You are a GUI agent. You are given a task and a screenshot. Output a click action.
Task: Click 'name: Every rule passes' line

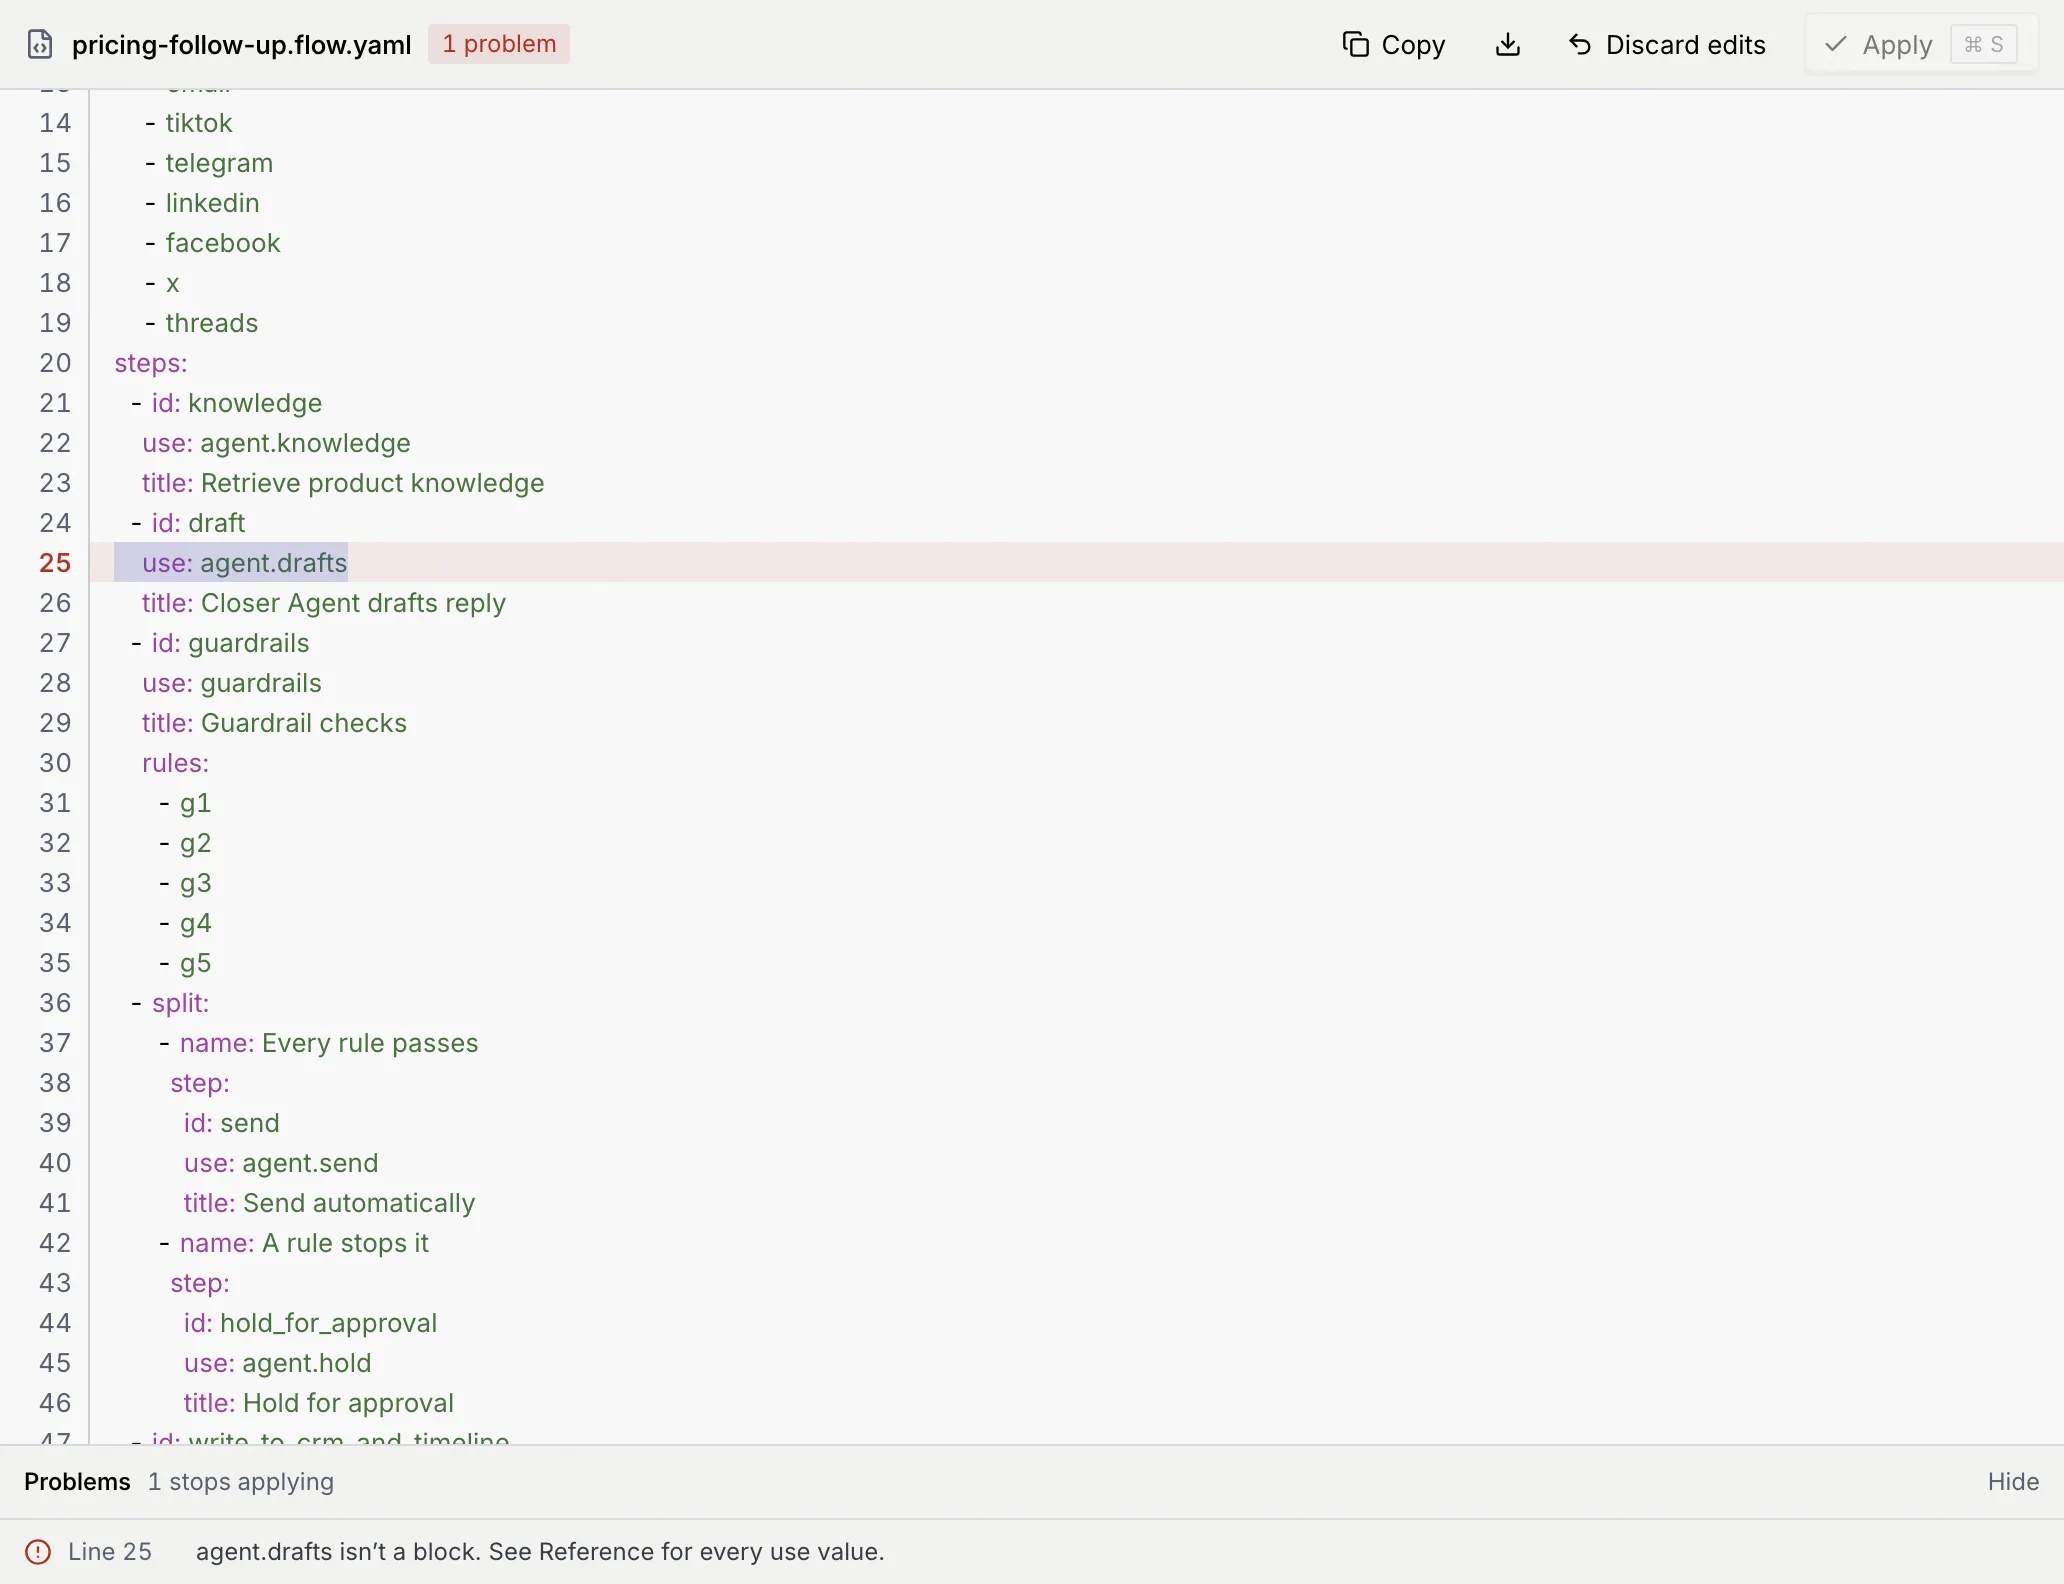[x=329, y=1043]
